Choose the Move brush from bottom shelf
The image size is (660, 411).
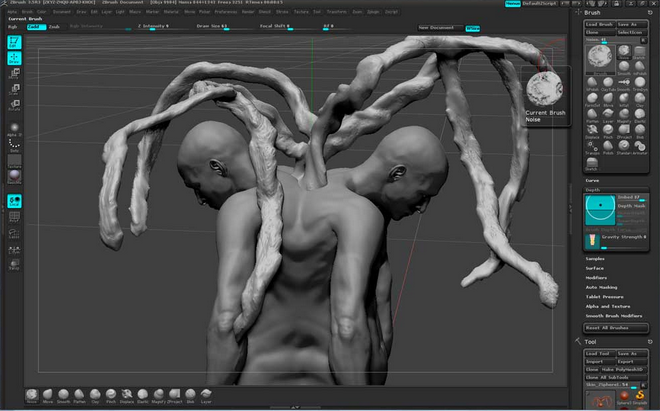(x=48, y=396)
